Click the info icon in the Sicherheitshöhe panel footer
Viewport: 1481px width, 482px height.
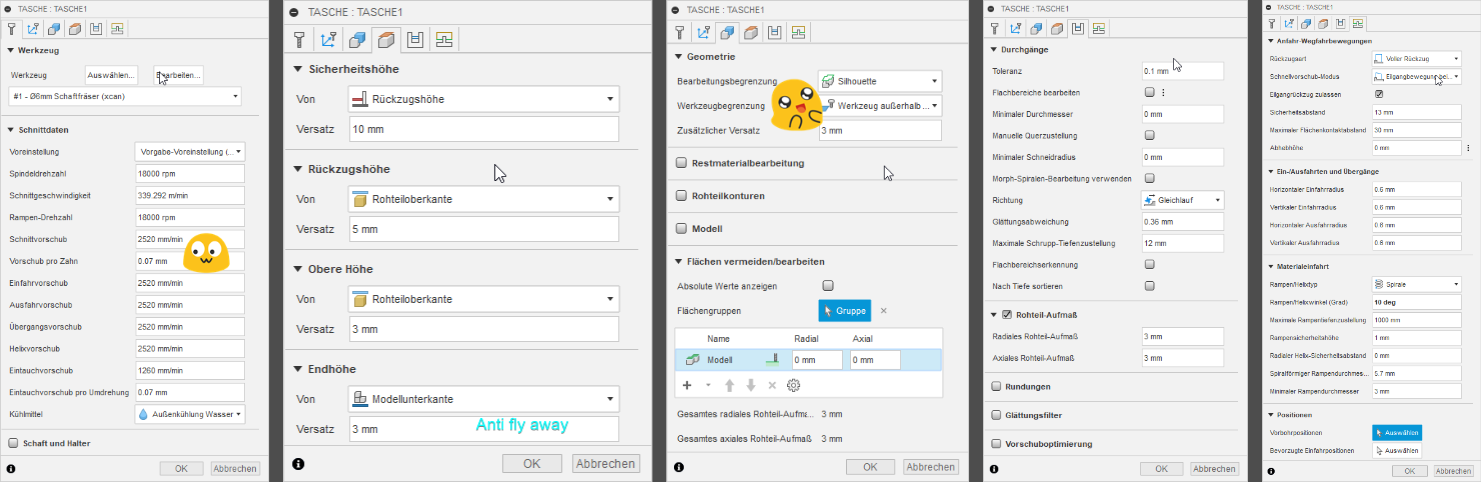point(297,464)
